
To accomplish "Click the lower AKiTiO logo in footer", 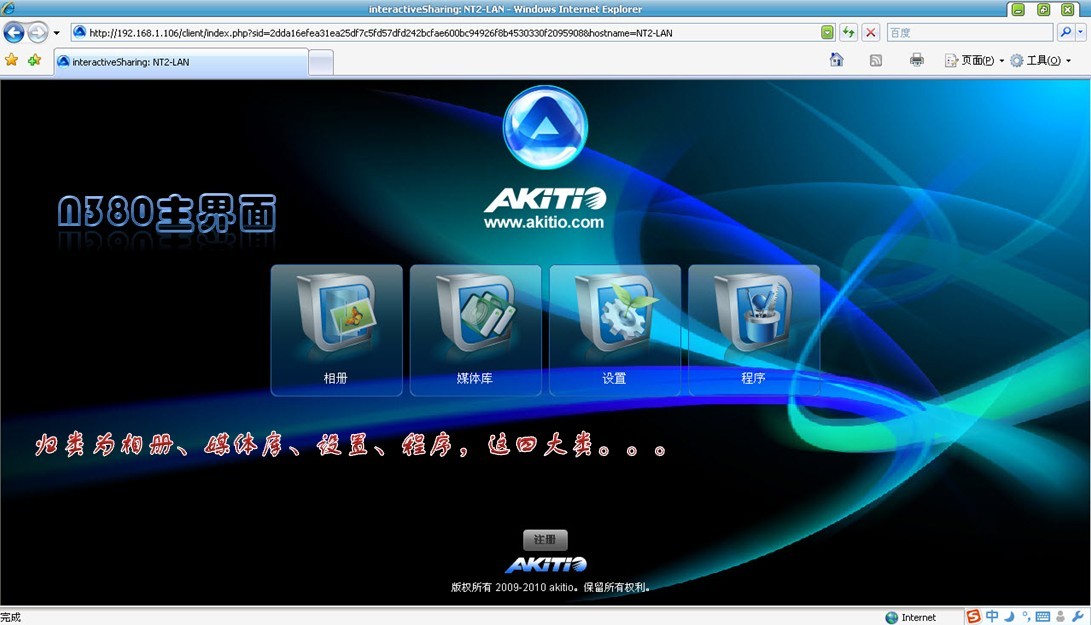I will point(546,564).
